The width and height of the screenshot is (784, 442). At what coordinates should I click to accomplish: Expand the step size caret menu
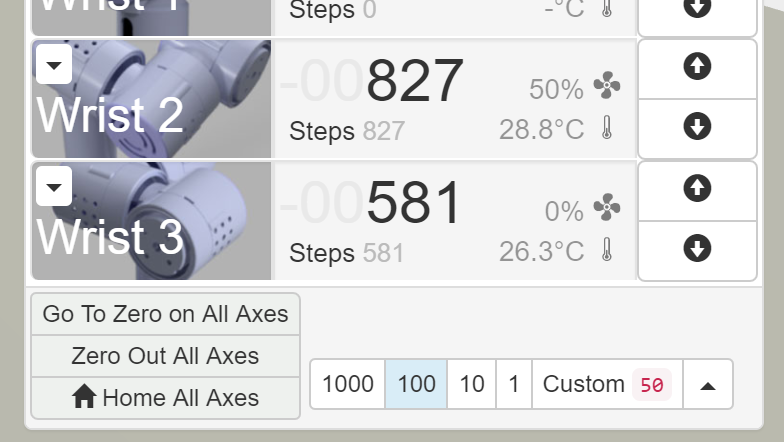click(x=708, y=384)
